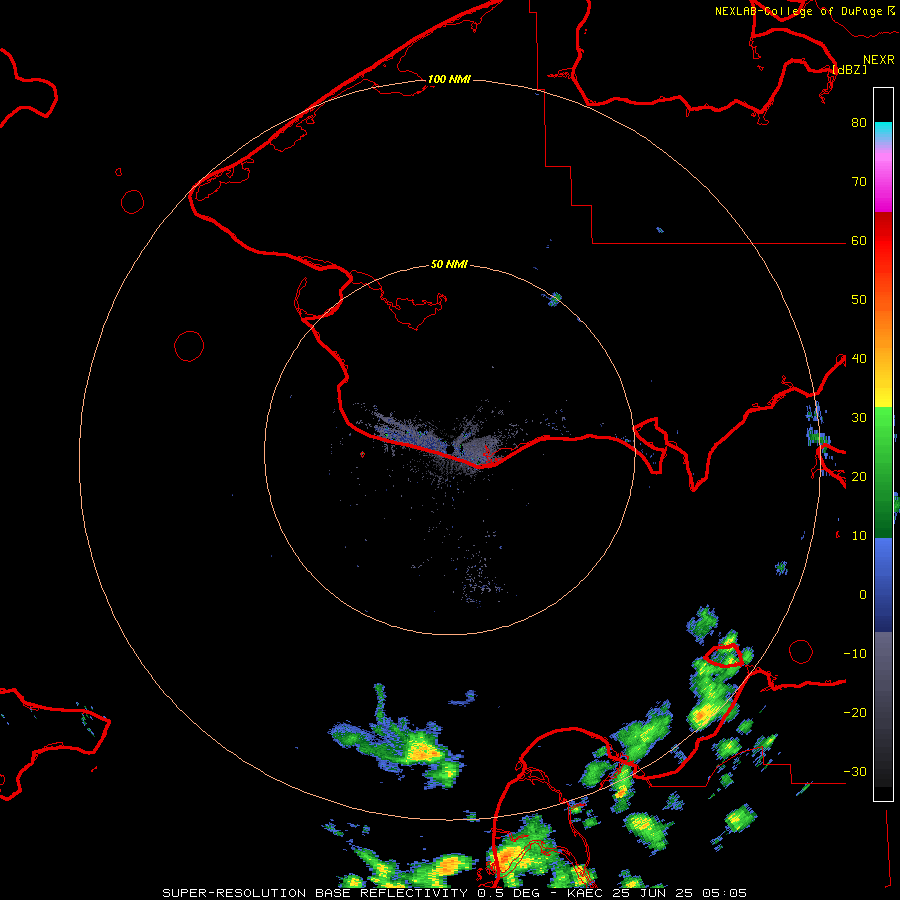Click the "-10" dBZ scale value
900x900 pixels.
(855, 654)
